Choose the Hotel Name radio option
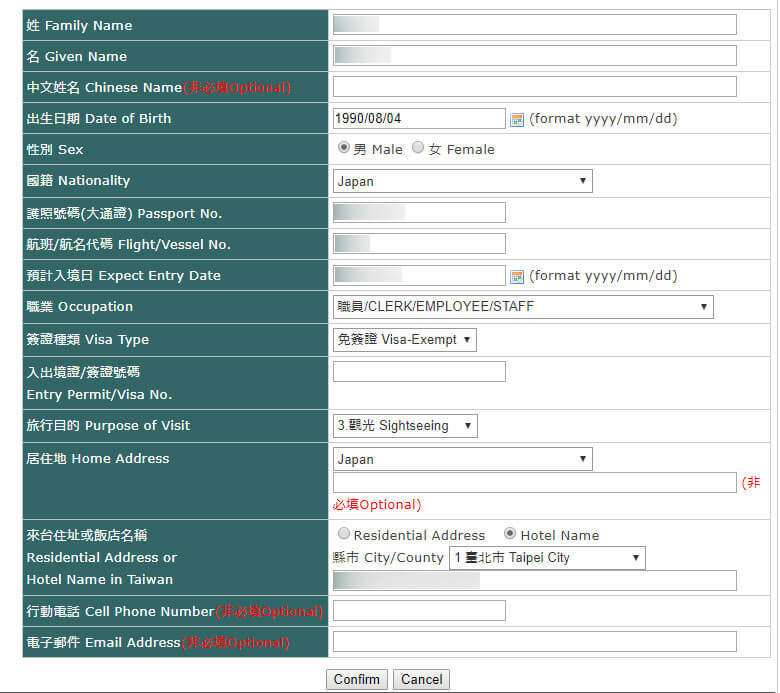The height and width of the screenshot is (693, 780). (510, 534)
